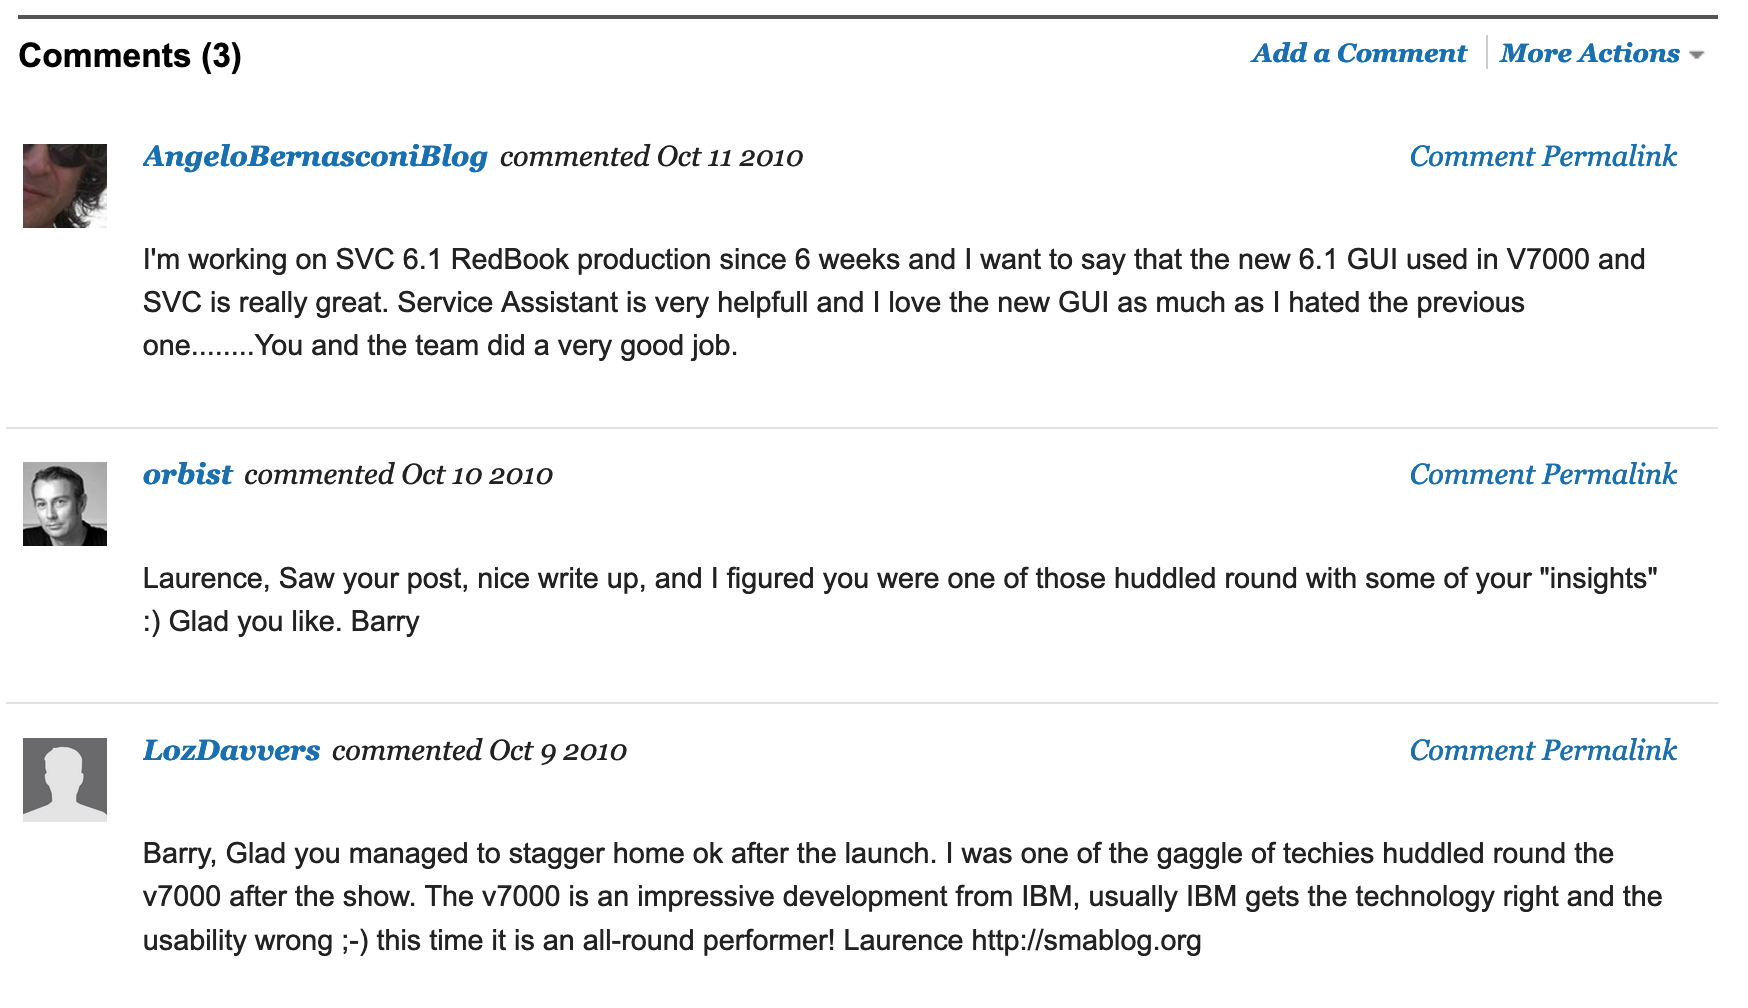Click orbist's black-and-white profile photo
This screenshot has height=1008, width=1748.
pos(65,504)
